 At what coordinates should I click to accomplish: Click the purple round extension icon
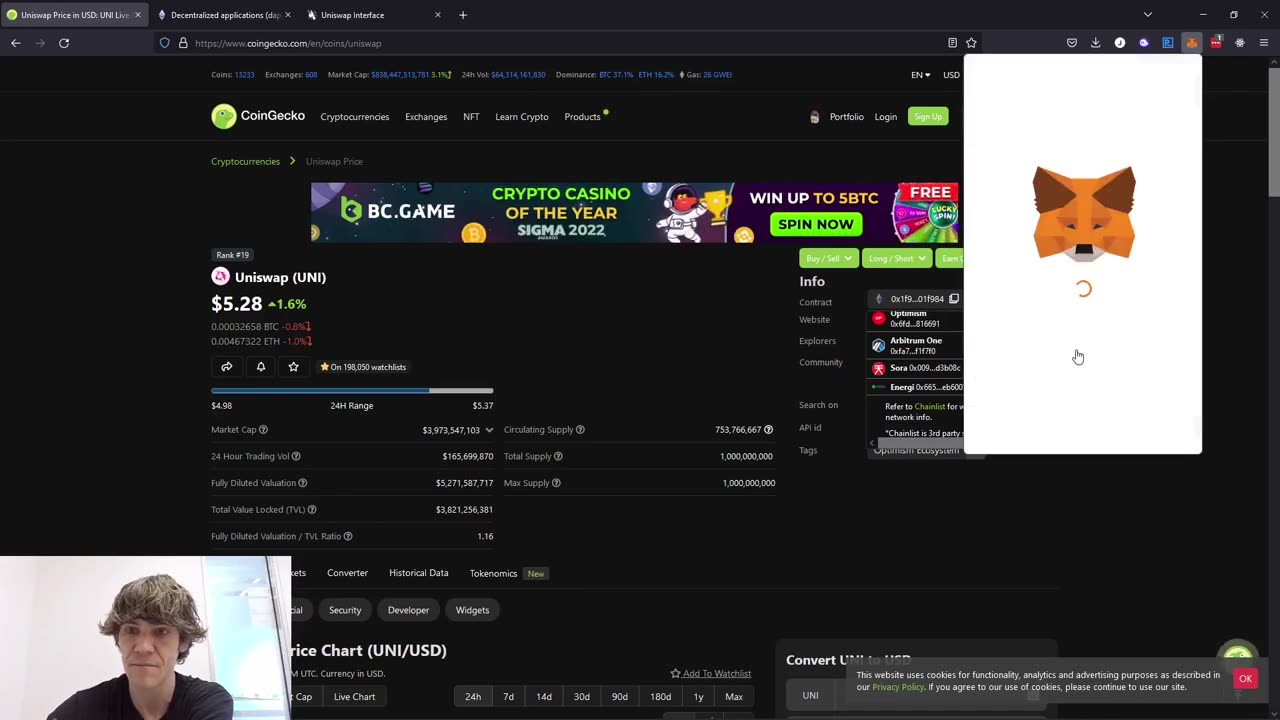point(1144,43)
